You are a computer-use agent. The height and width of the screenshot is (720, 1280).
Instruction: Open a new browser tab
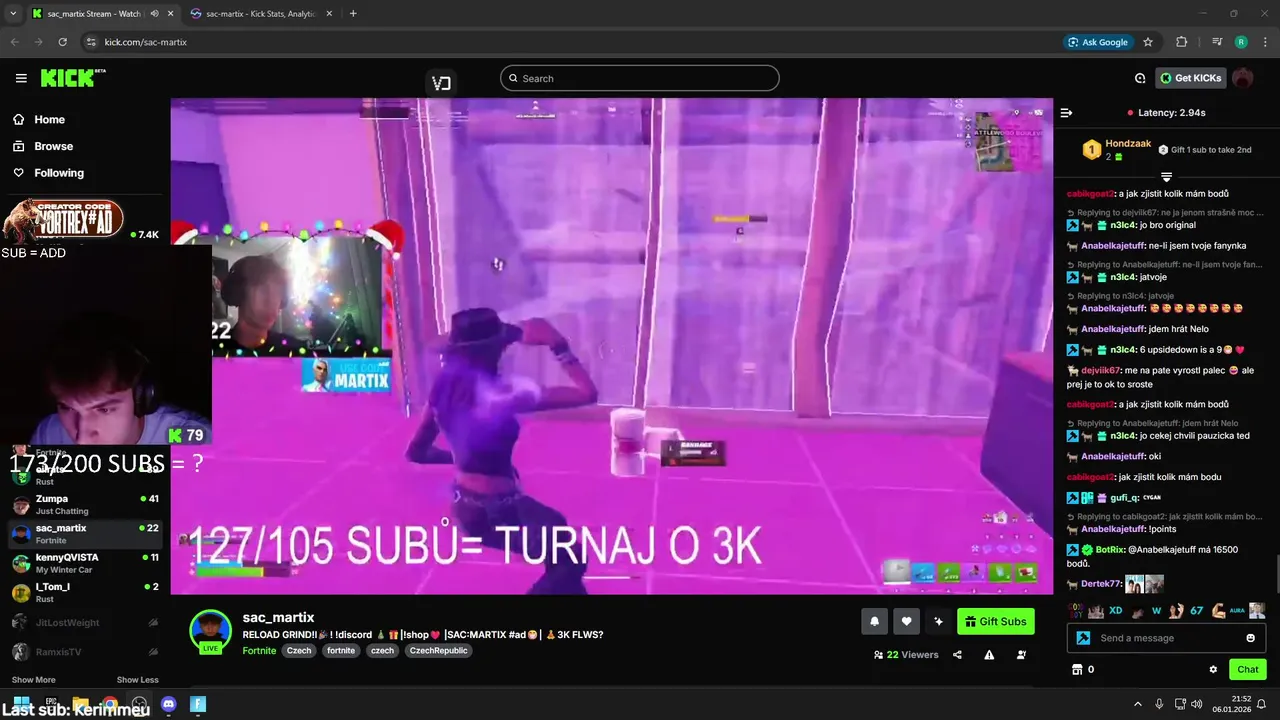353,13
